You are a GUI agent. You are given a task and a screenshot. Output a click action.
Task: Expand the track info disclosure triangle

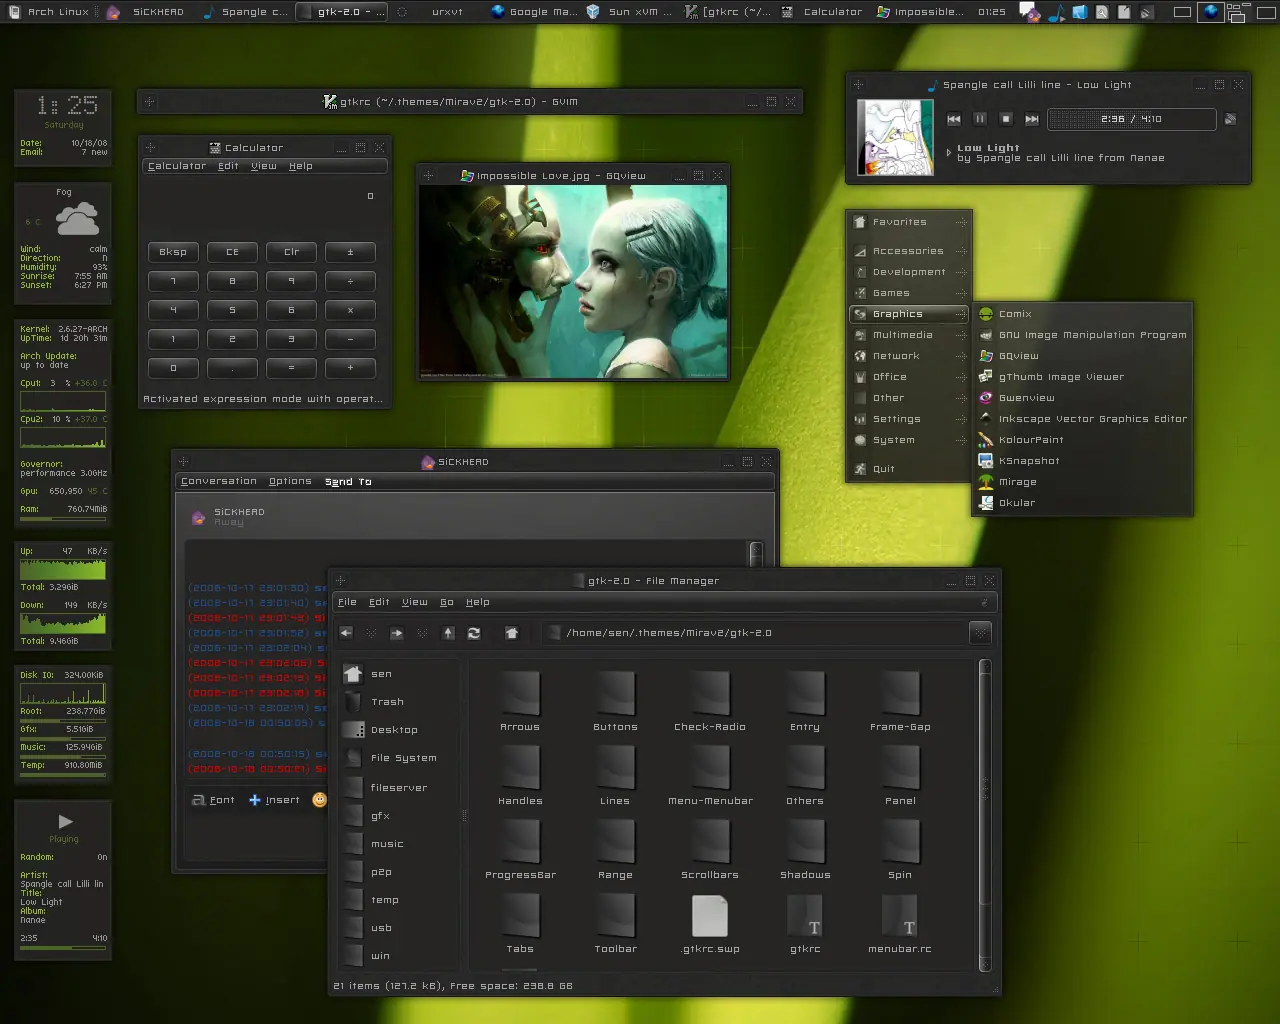coord(948,153)
